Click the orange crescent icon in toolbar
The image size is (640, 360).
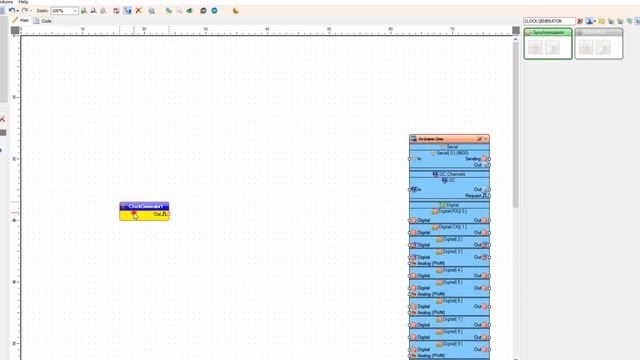236,11
